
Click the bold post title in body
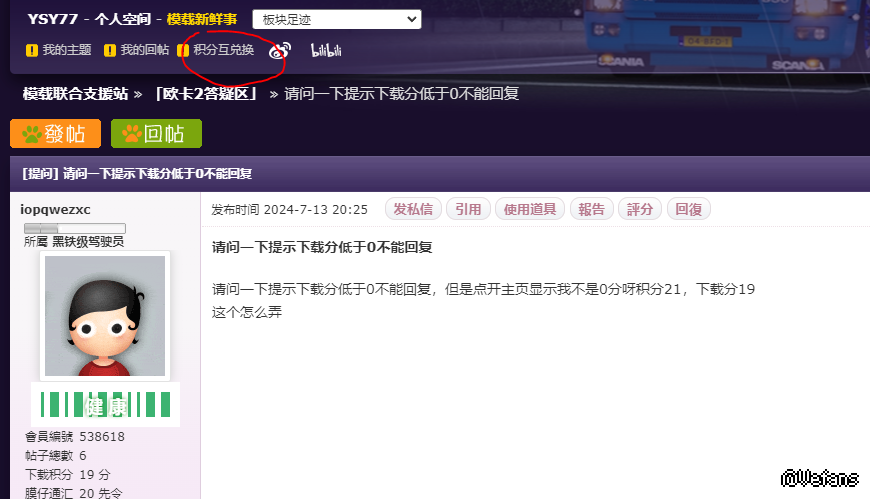322,247
